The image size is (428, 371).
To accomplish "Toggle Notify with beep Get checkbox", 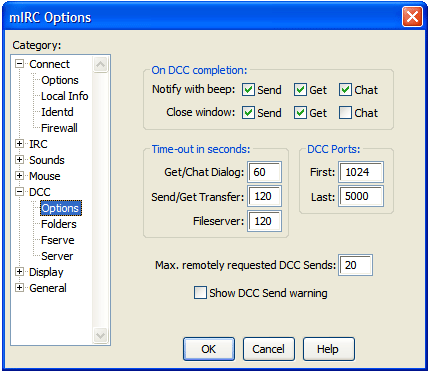I will (300, 90).
